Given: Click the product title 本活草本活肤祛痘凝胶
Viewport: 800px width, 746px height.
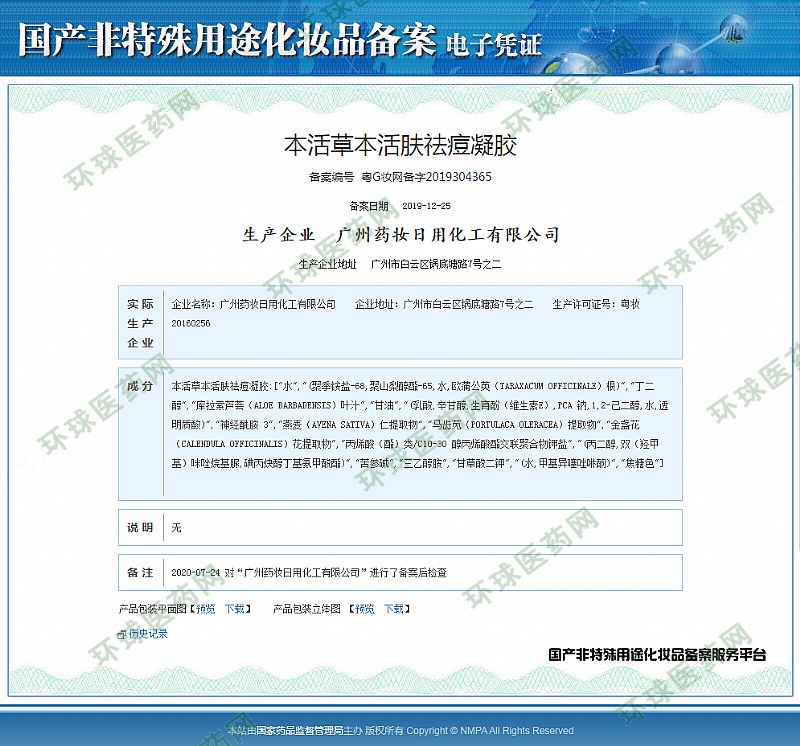Looking at the screenshot, I should tap(400, 145).
